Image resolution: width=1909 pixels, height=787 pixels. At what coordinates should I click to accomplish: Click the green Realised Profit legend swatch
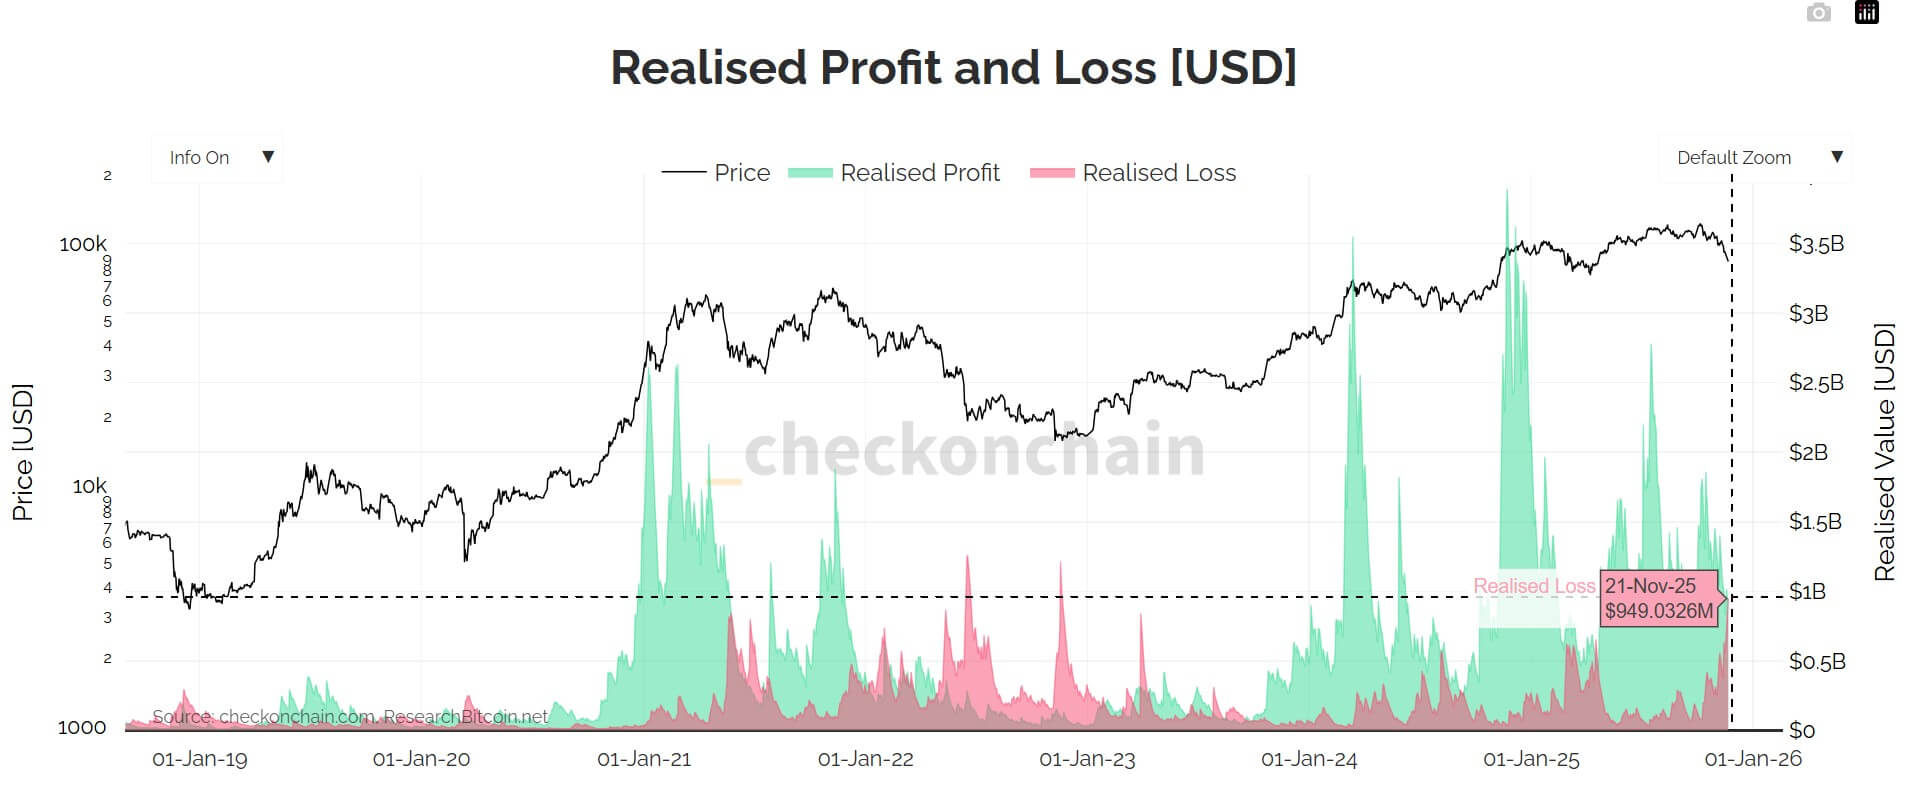point(811,172)
